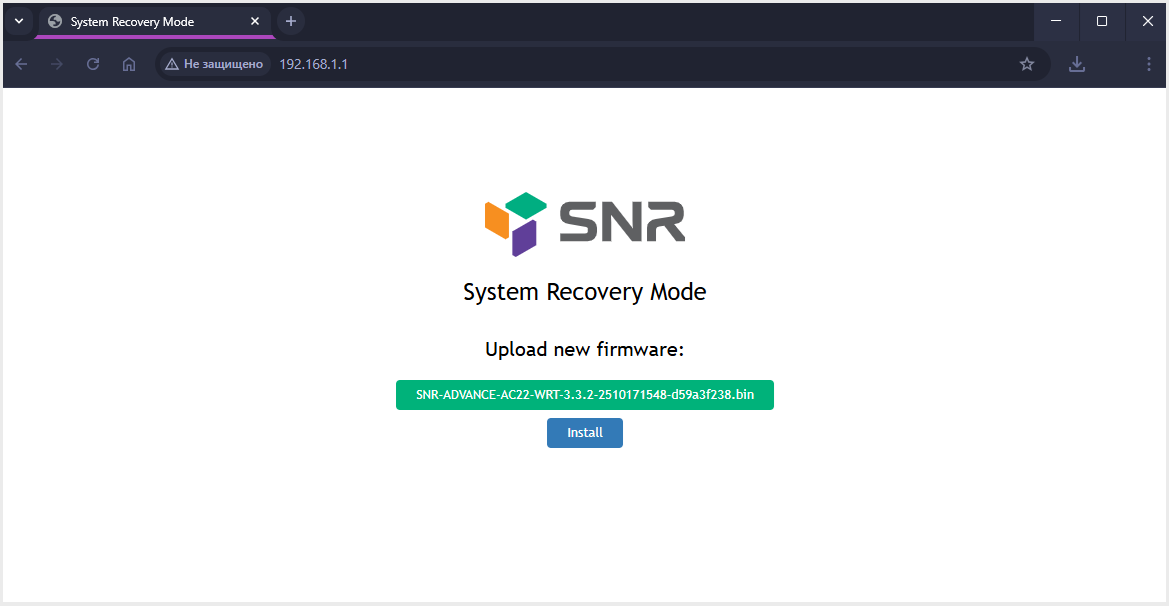Show the 'Не защищено' site security info
Screen dimensions: 1169x606
point(214,64)
